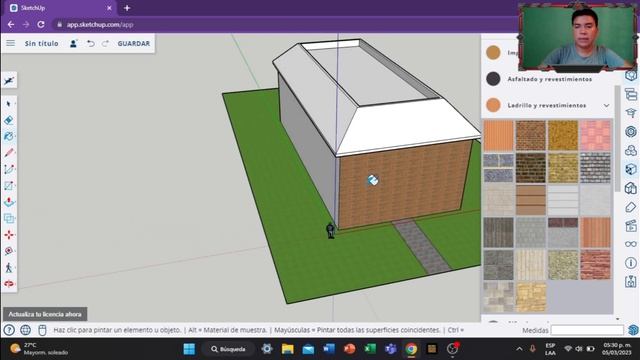This screenshot has height=360, width=640.
Task: Click the active Materials panel icon
Action: pos(631,169)
